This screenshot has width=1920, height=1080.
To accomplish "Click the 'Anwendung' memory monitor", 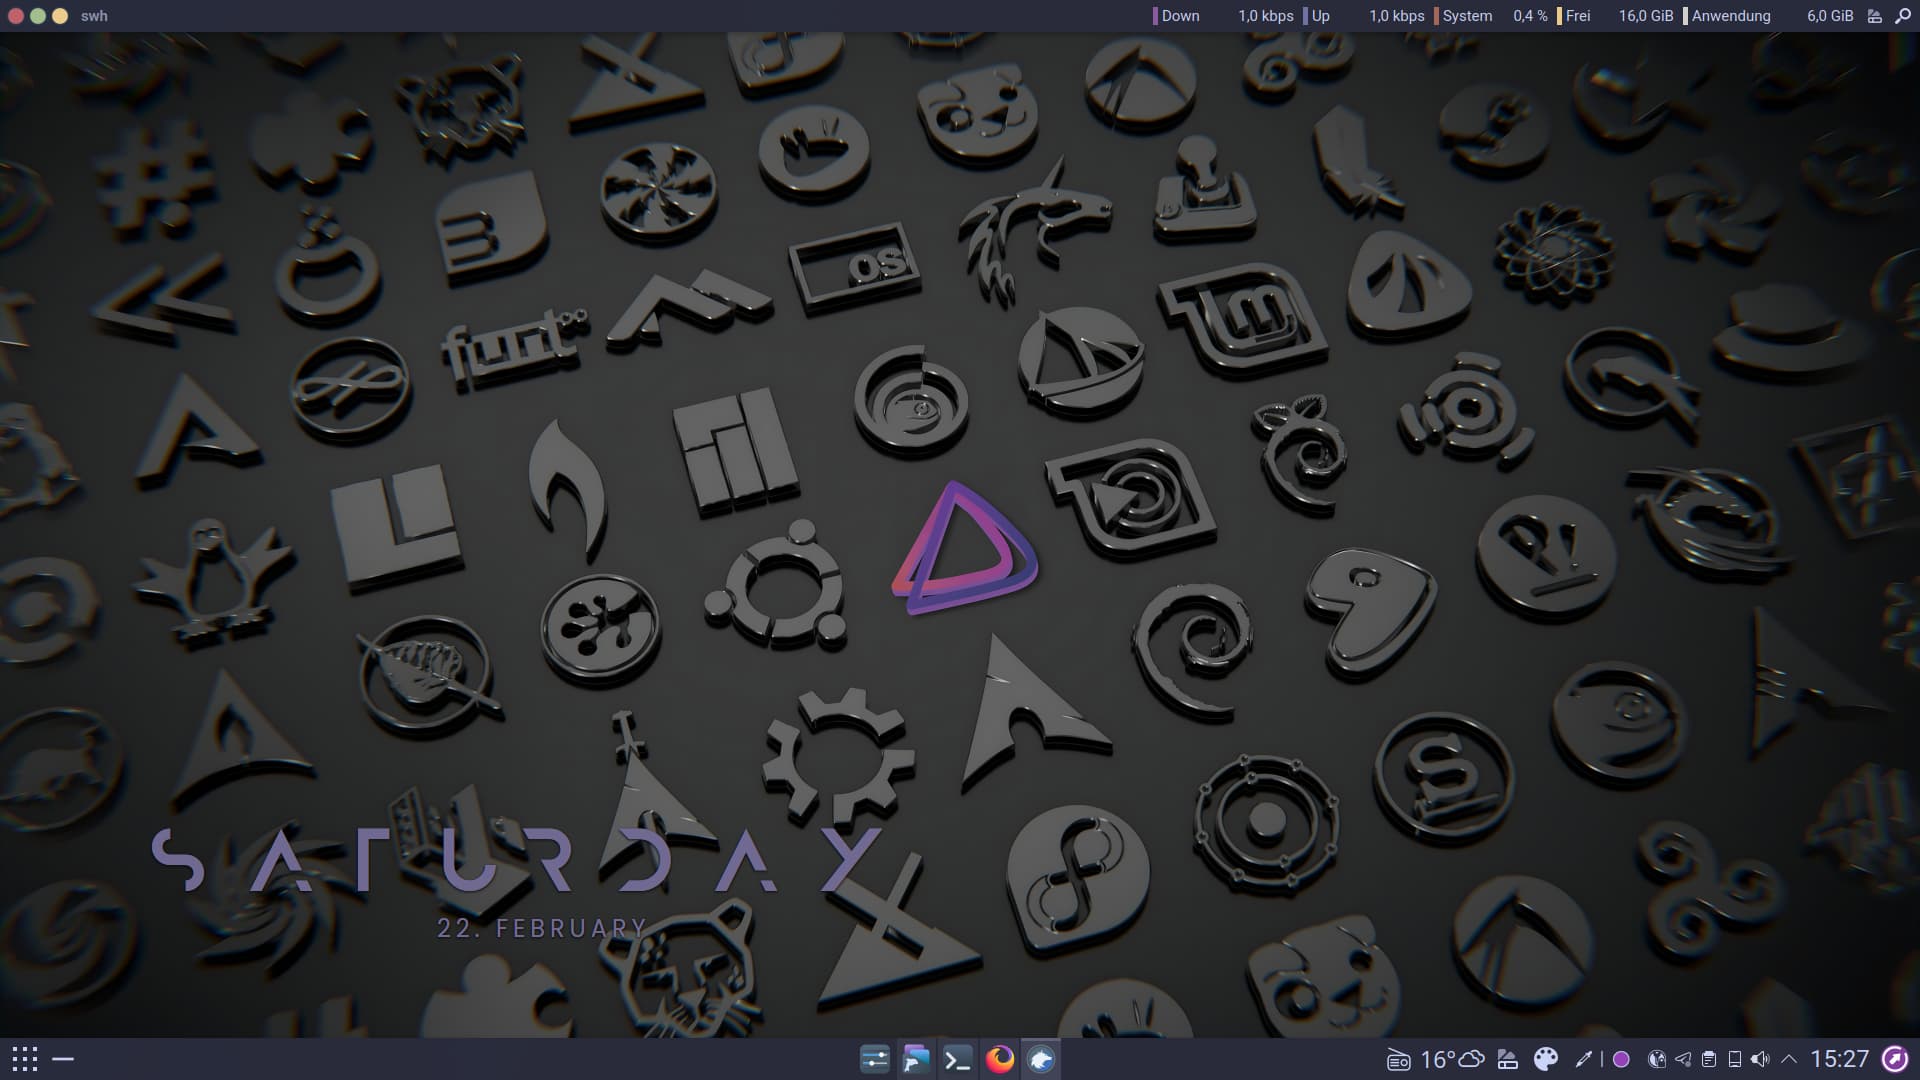I will [1768, 16].
